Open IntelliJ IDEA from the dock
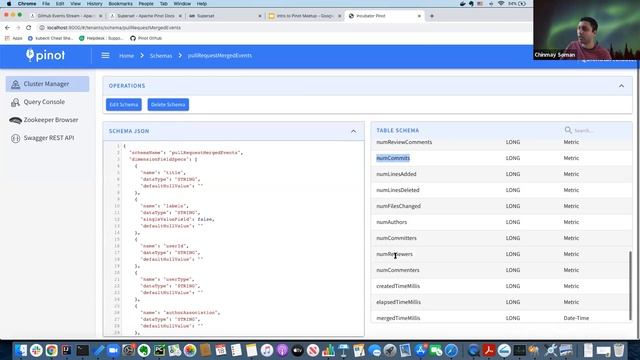The image size is (640, 360). [67, 350]
